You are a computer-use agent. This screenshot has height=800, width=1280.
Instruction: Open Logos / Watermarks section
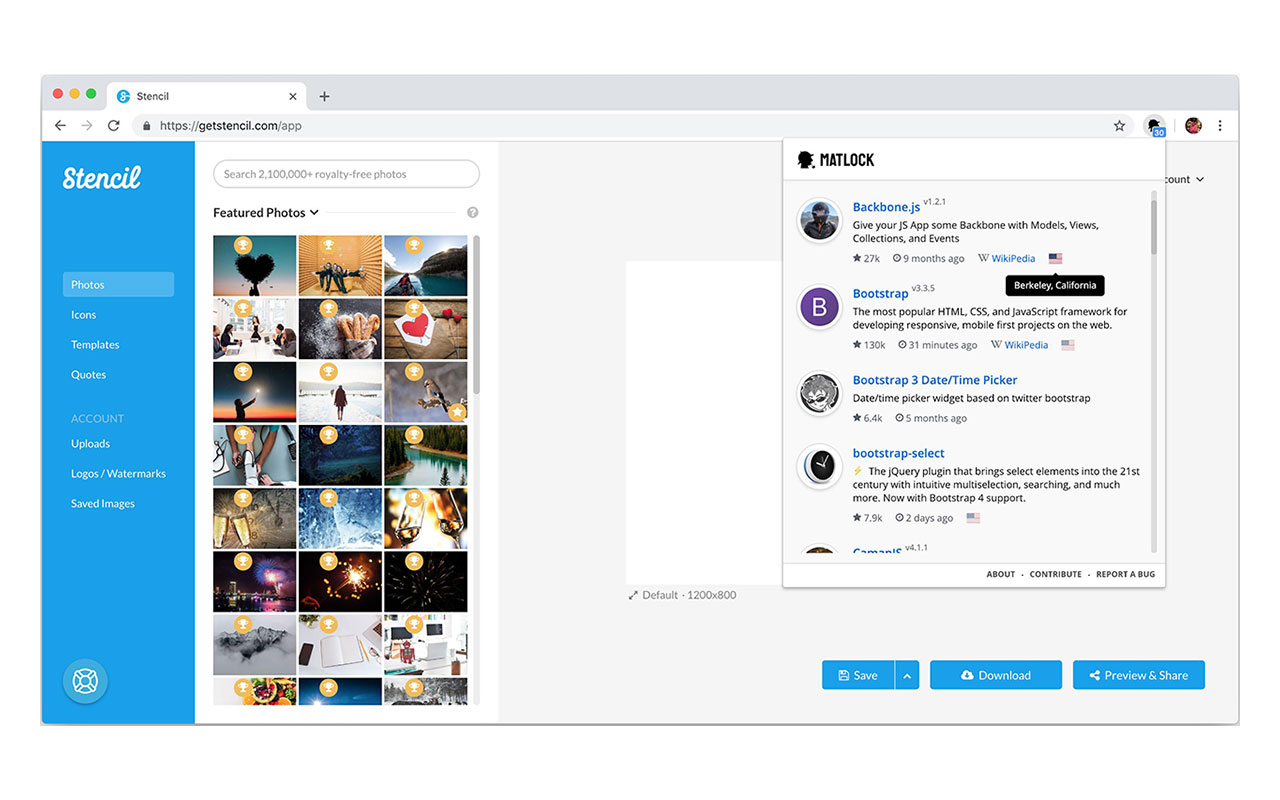pyautogui.click(x=118, y=474)
